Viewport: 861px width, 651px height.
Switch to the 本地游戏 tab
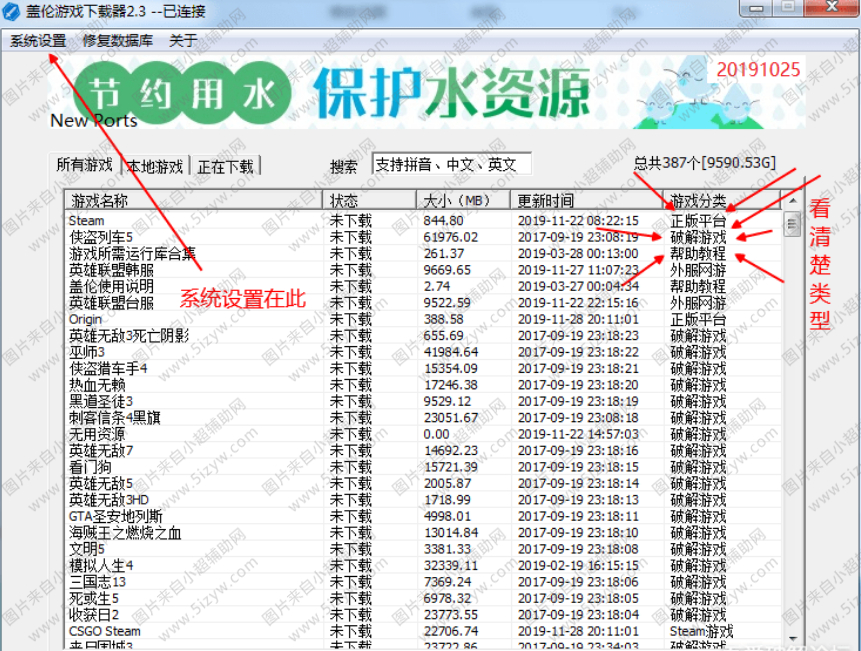pos(155,166)
